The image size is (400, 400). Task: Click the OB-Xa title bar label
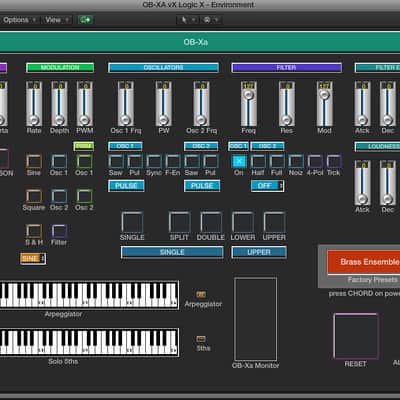click(196, 42)
